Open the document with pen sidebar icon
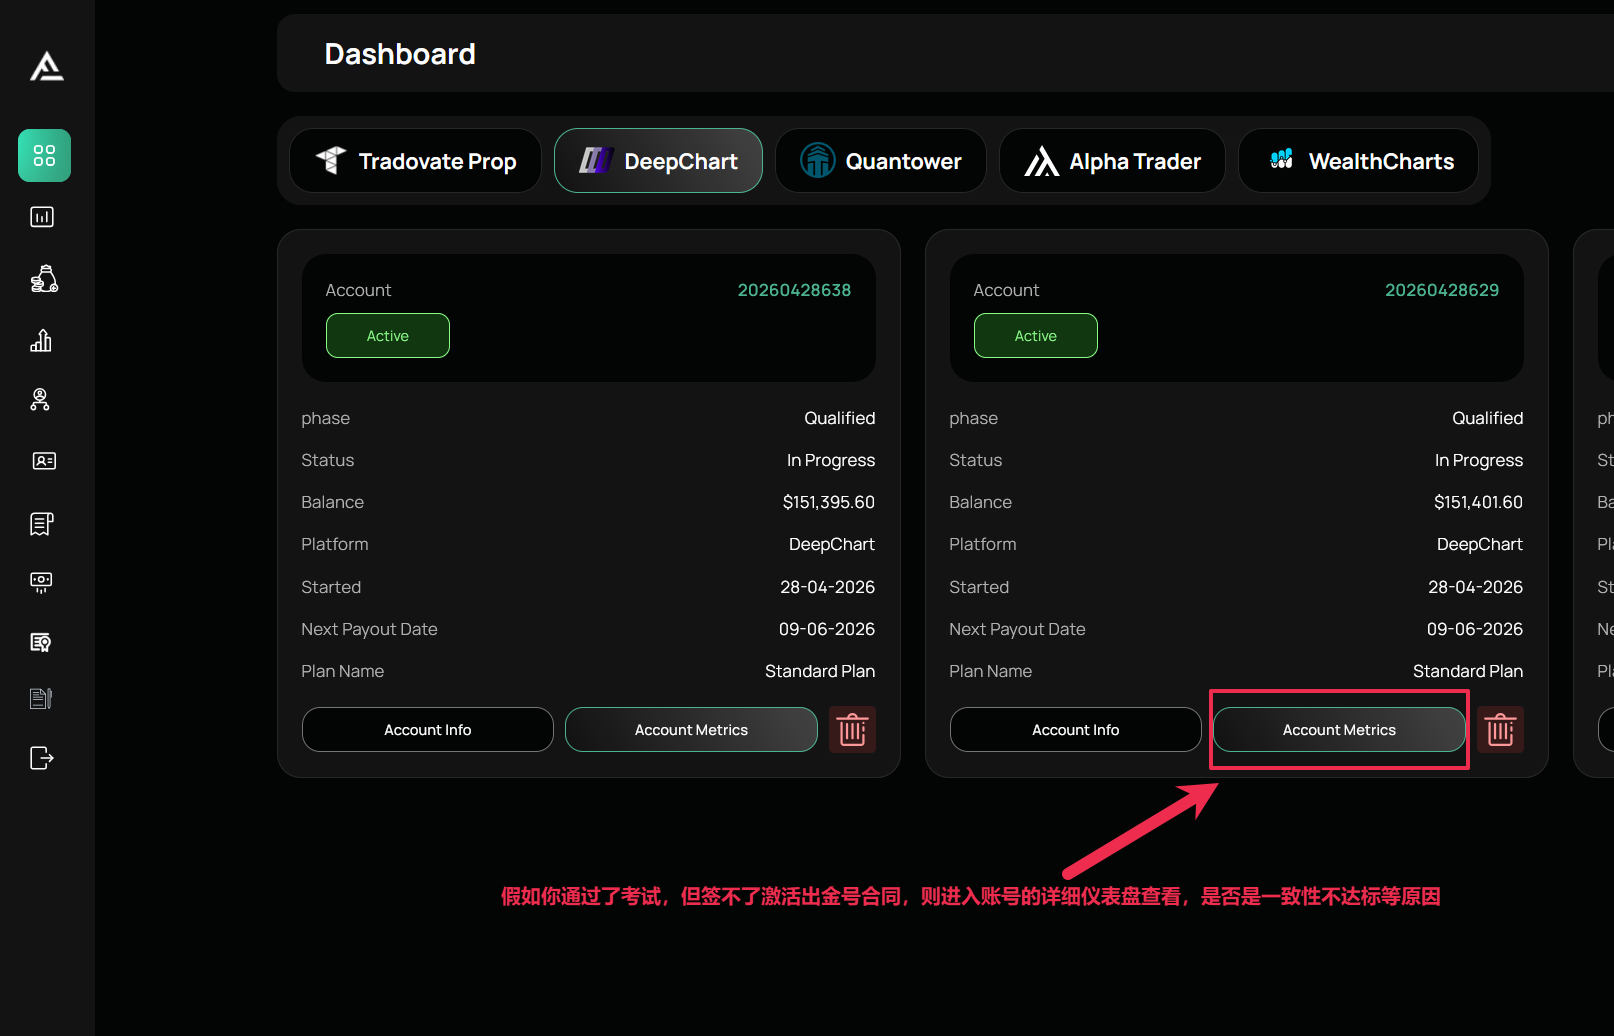The height and width of the screenshot is (1036, 1614). (41, 698)
